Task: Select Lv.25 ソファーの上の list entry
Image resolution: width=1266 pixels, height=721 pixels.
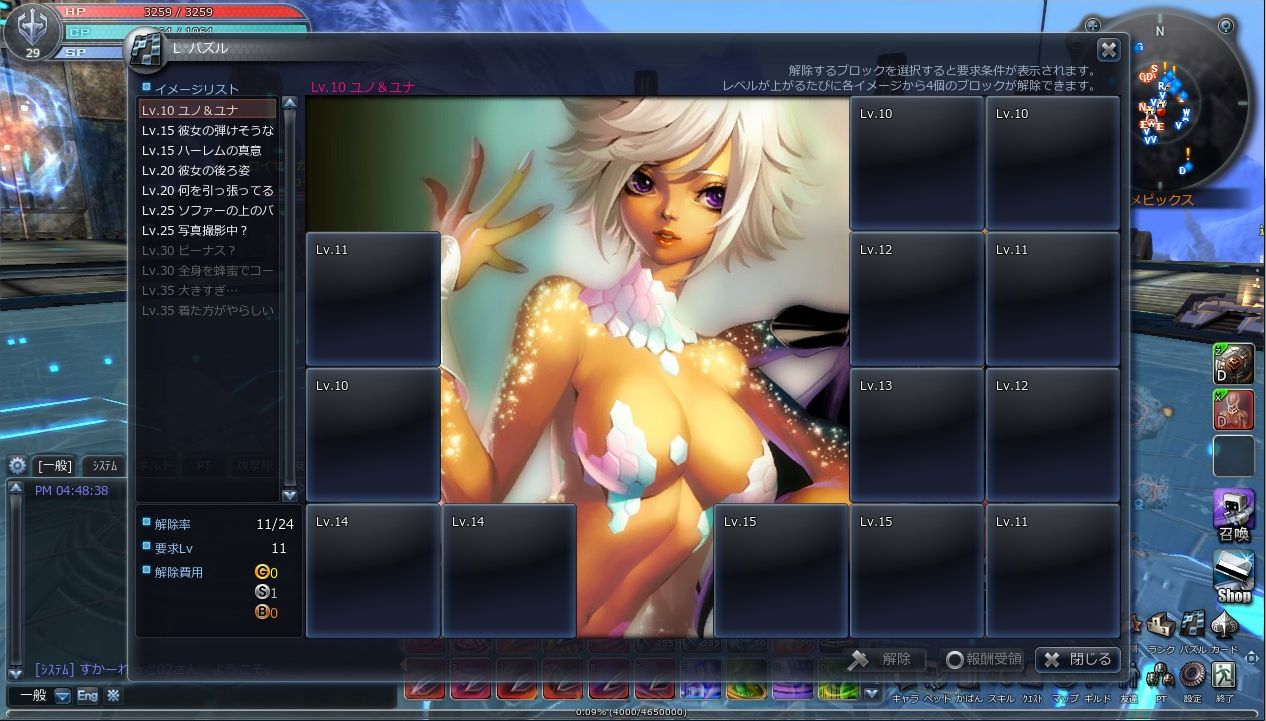Action: click(x=208, y=210)
